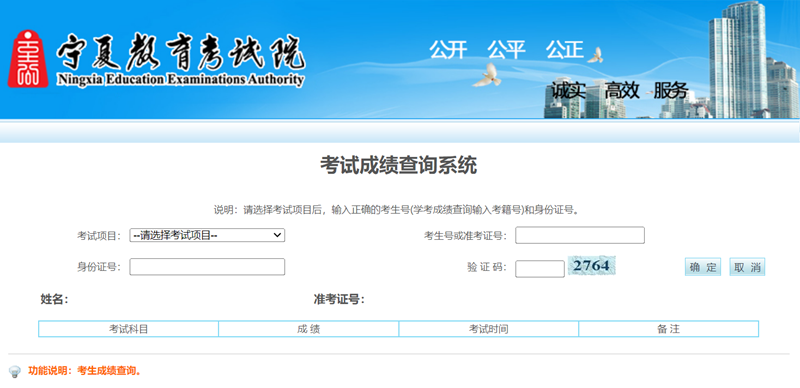This screenshot has height=388, width=800.
Task: Click the 成绩 column header
Action: coord(309,329)
